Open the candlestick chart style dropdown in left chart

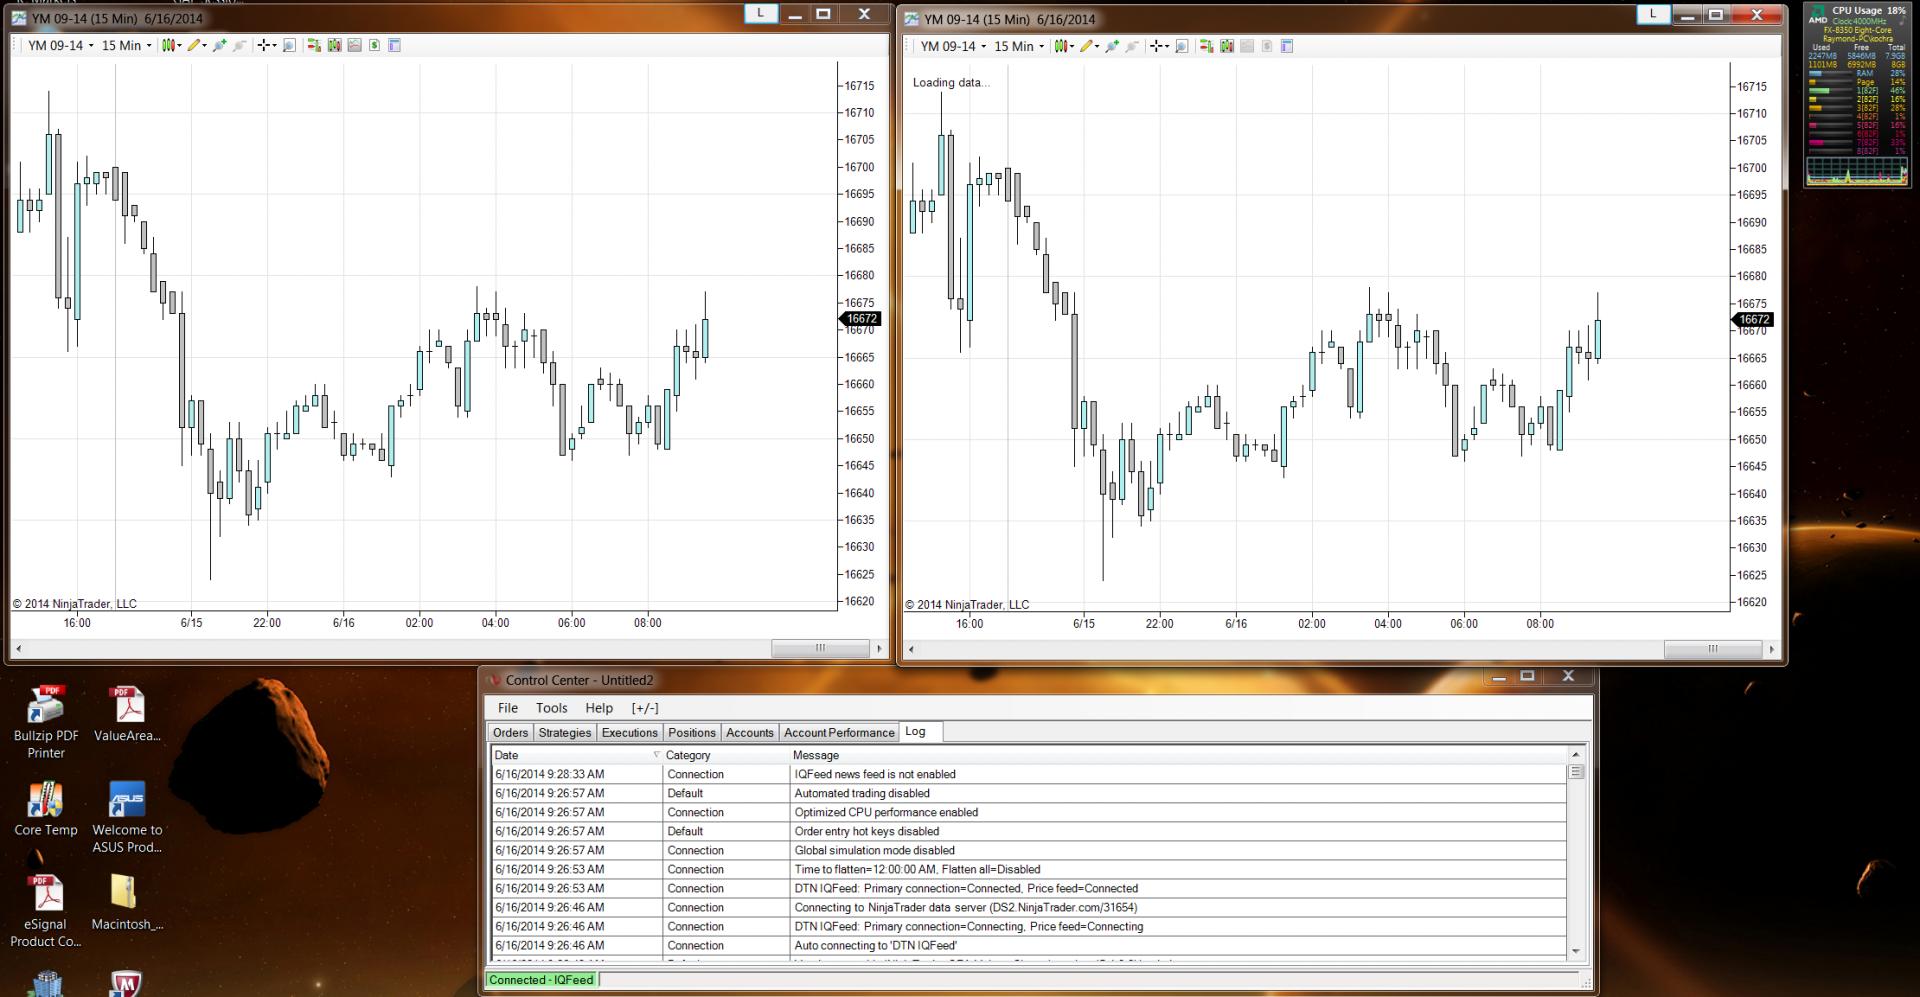click(172, 45)
